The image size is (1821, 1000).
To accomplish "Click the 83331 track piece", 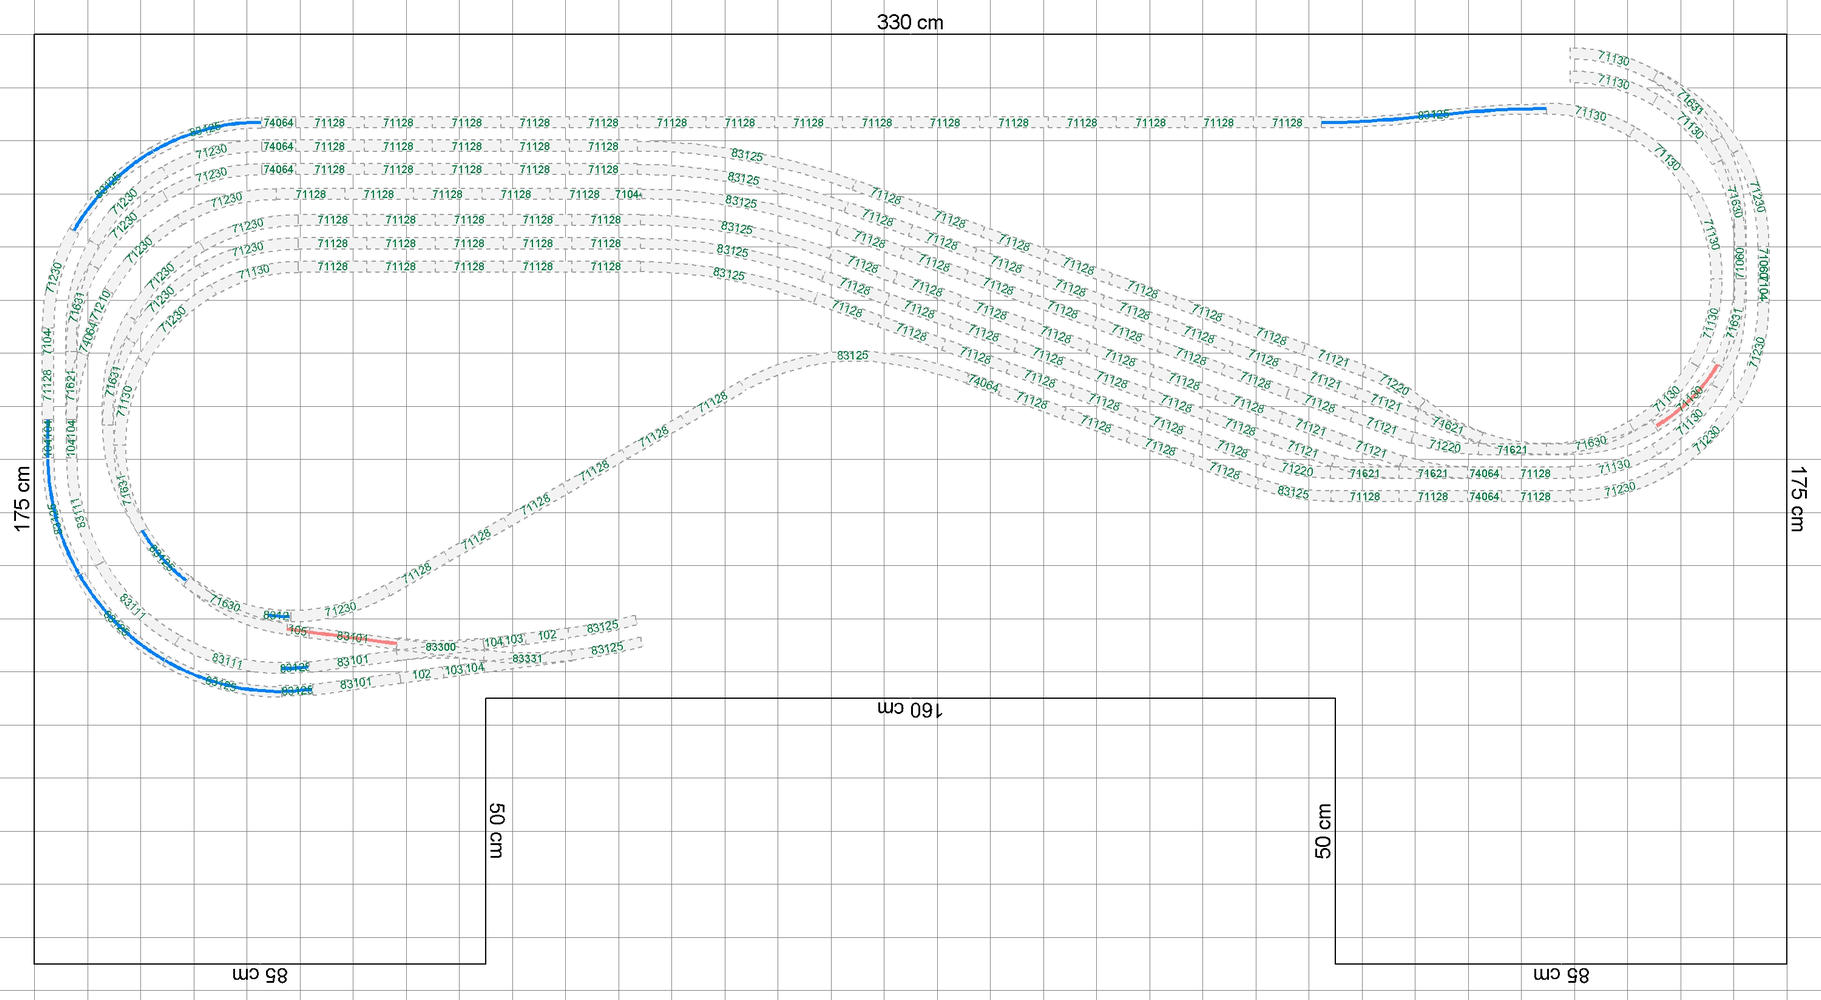I will tap(527, 659).
